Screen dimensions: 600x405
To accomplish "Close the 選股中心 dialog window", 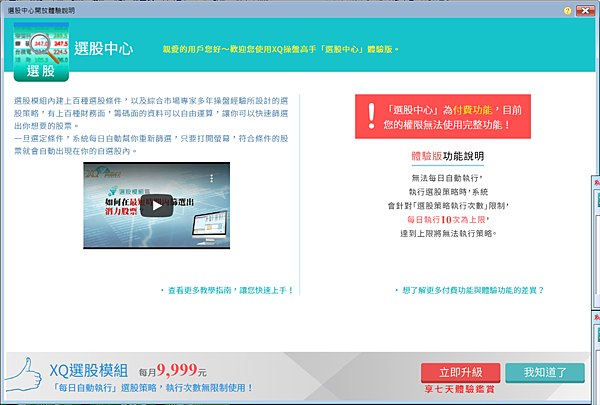I will tap(585, 11).
